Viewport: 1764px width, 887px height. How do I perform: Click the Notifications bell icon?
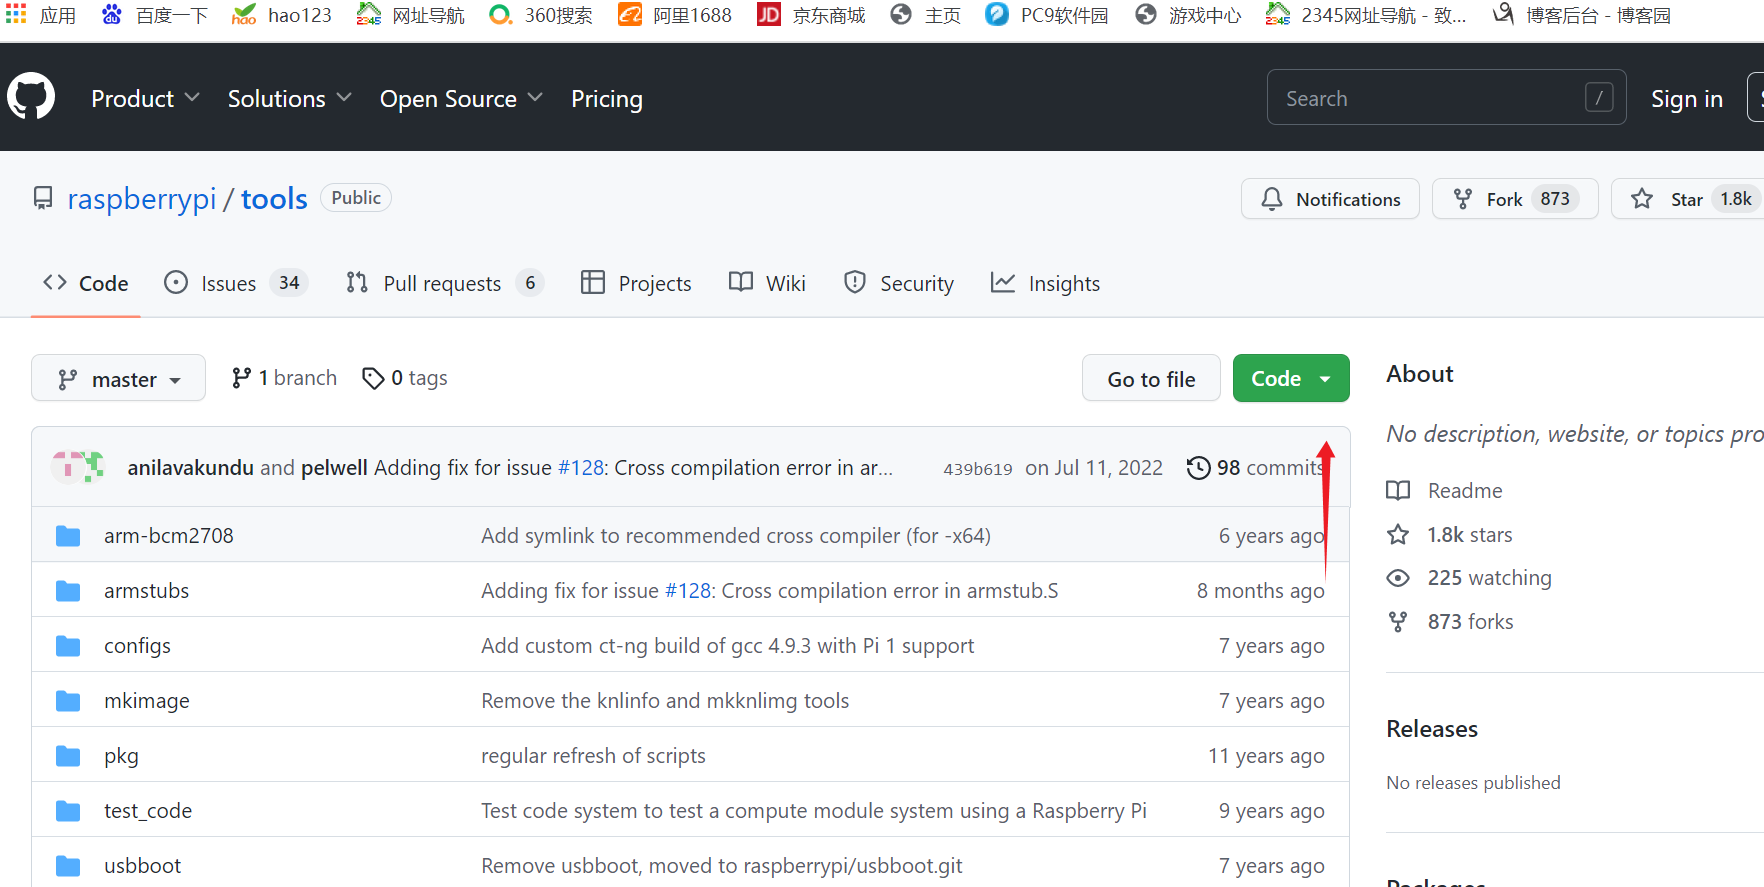click(1272, 199)
